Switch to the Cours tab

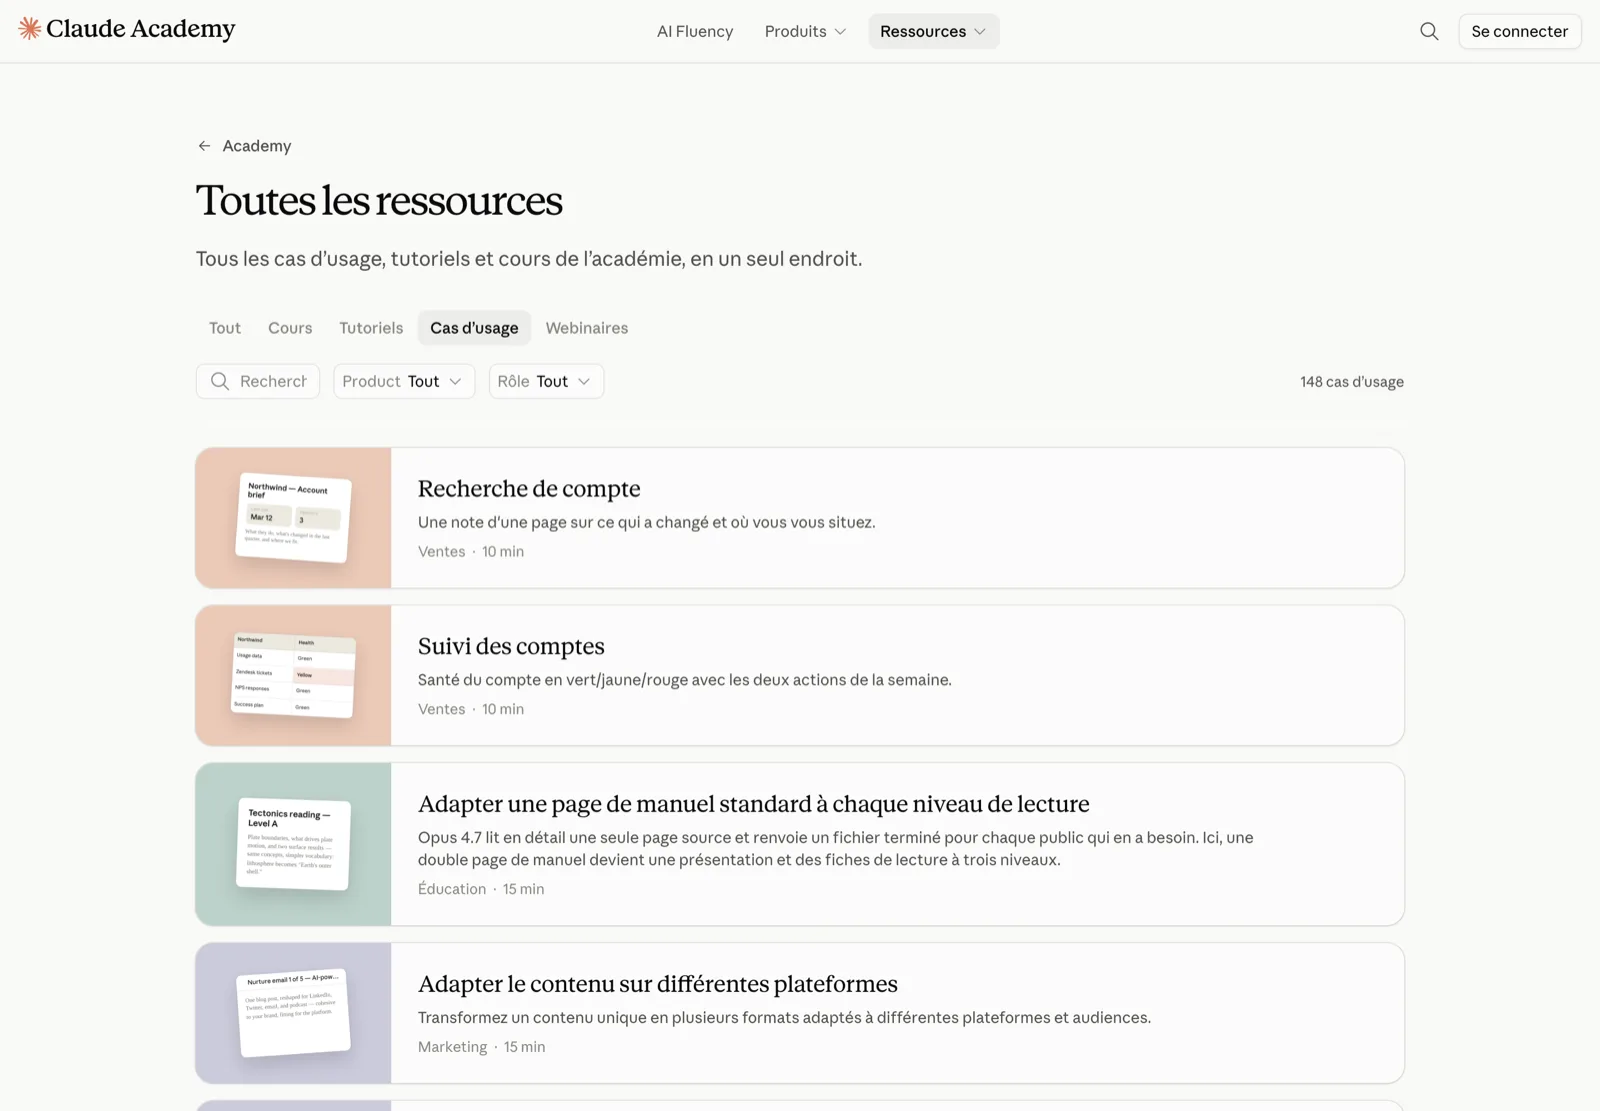[290, 328]
